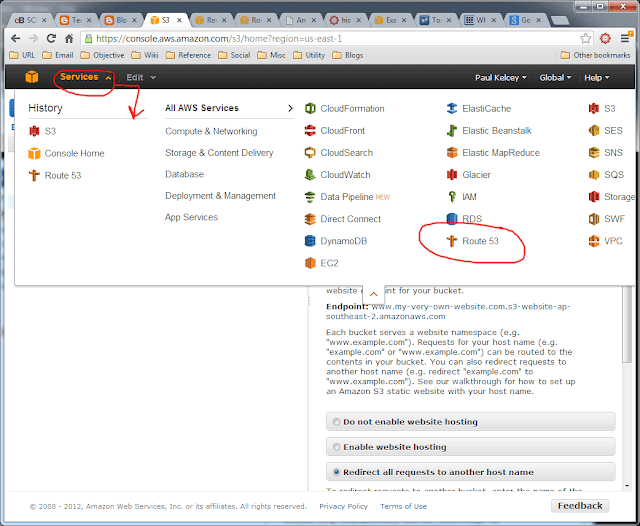Open S3 icon in services grid
640x526 pixels.
[x=594, y=109]
